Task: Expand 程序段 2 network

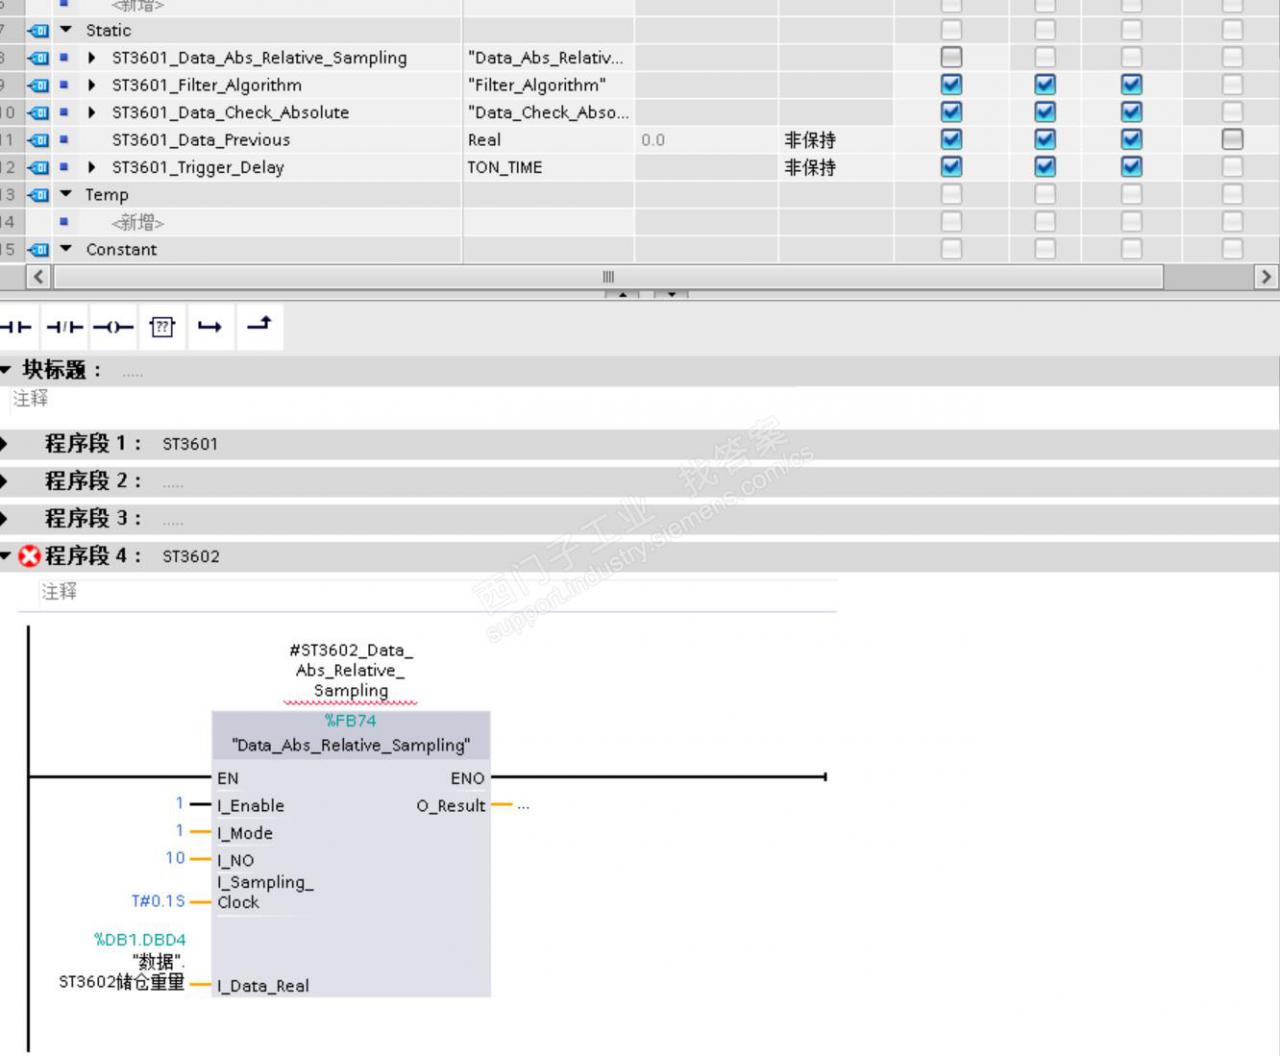Action: [5, 481]
